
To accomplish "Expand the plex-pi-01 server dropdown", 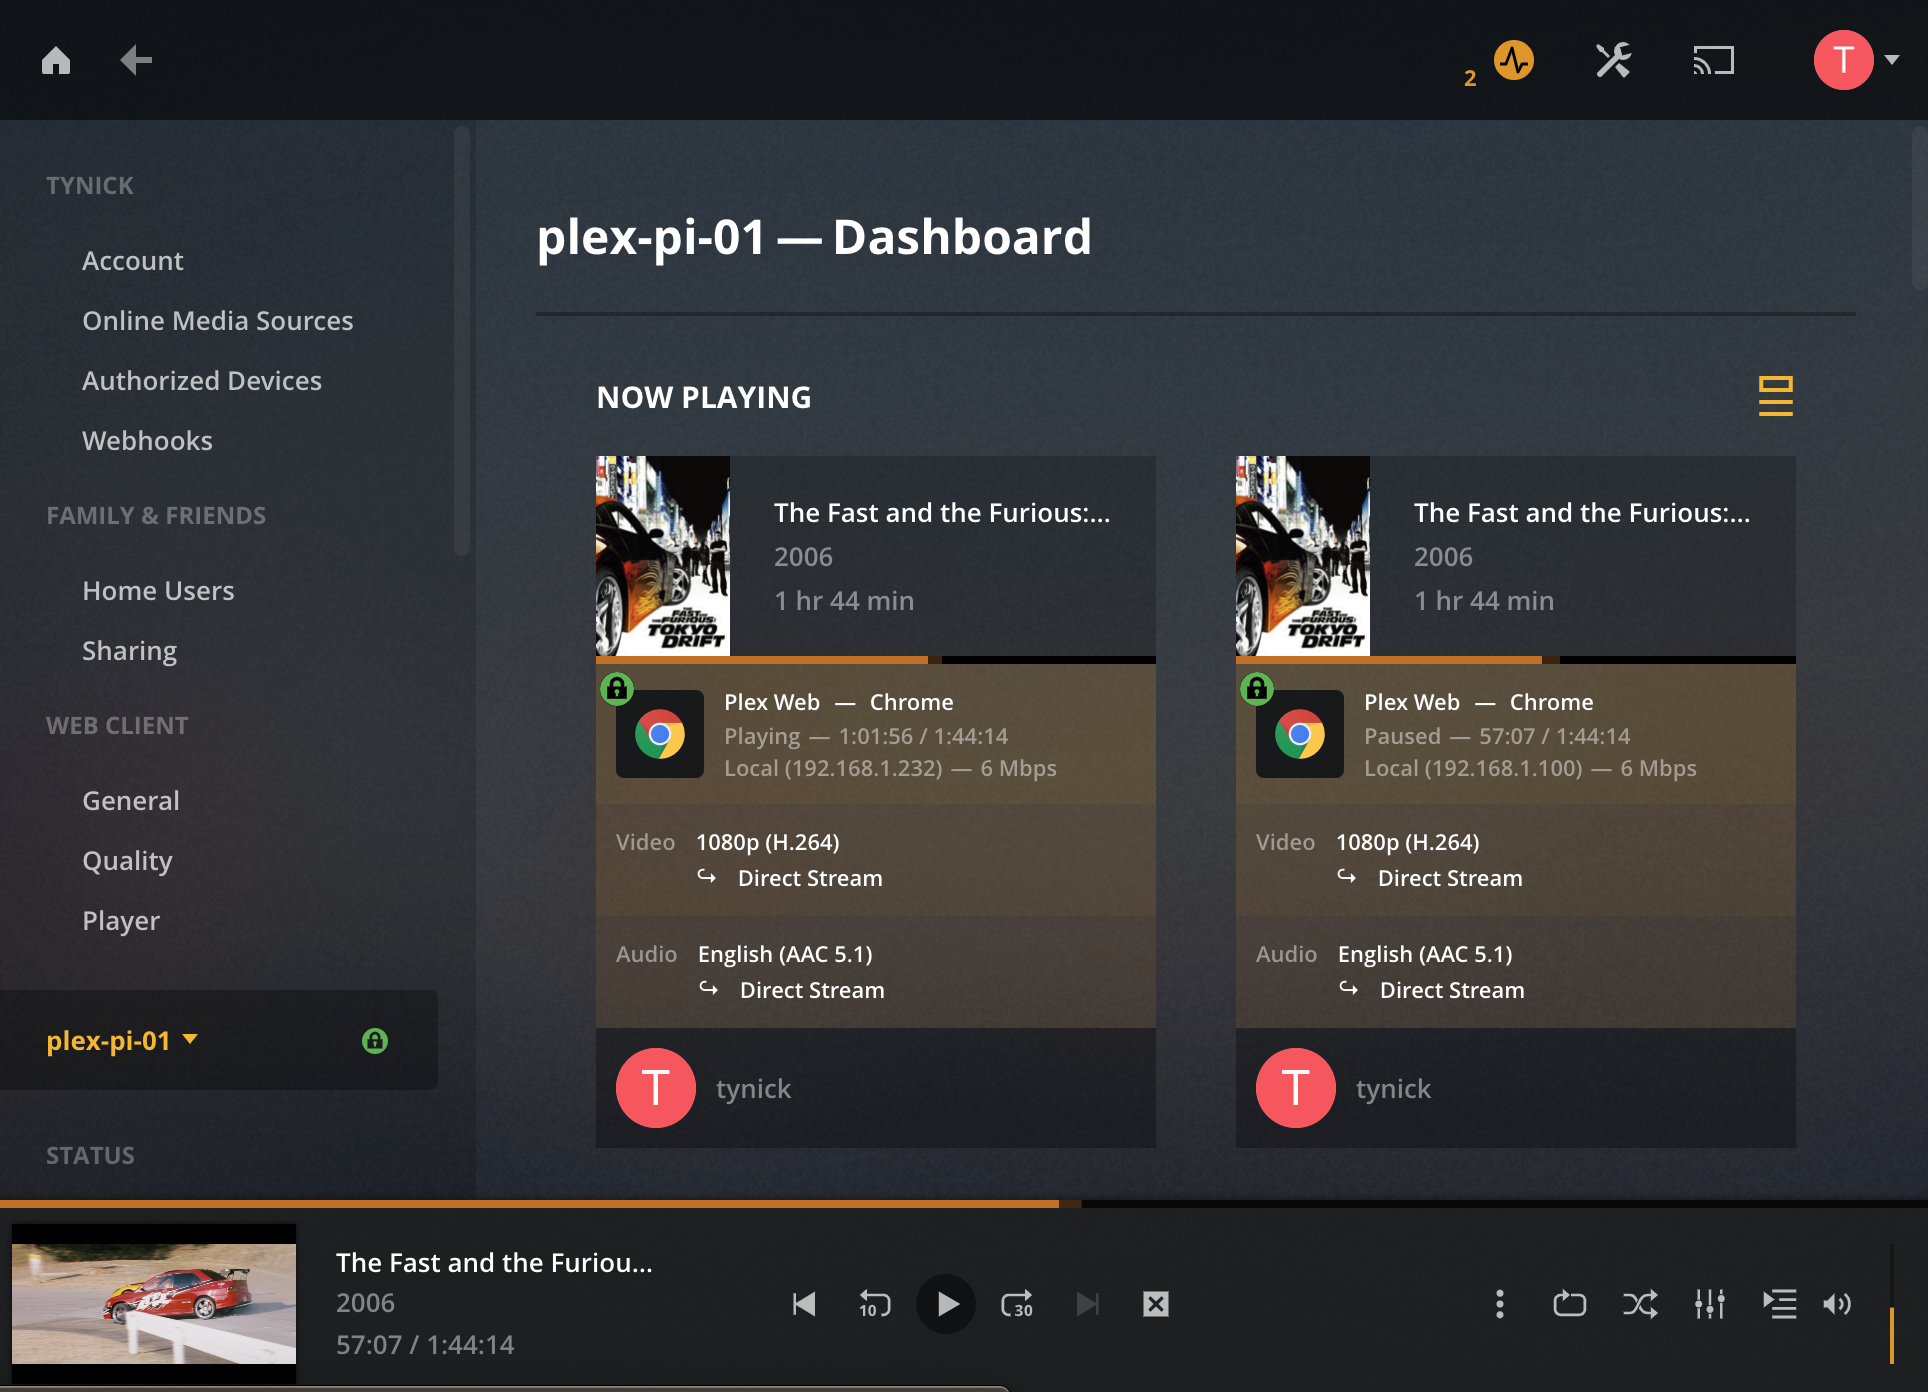I will [x=189, y=1039].
